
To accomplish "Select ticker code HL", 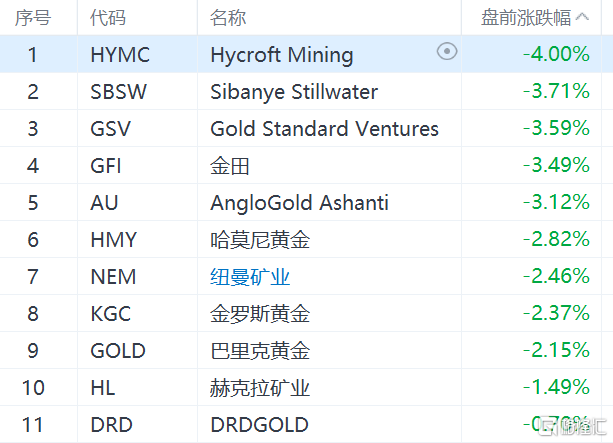I will coord(103,388).
